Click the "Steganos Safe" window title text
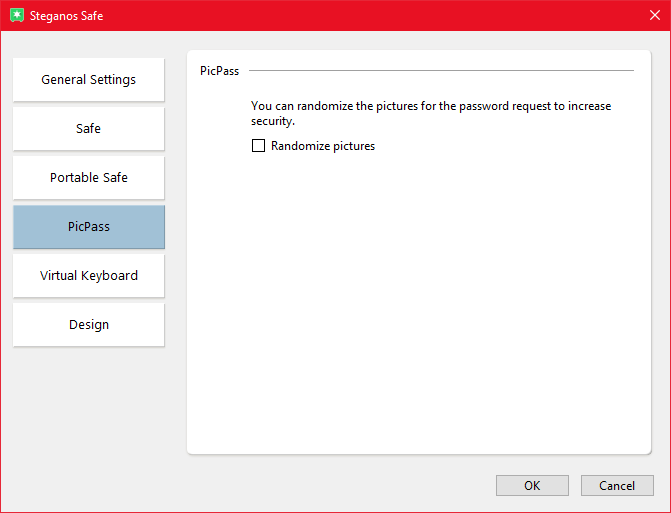Image resolution: width=671 pixels, height=513 pixels. pyautogui.click(x=67, y=16)
